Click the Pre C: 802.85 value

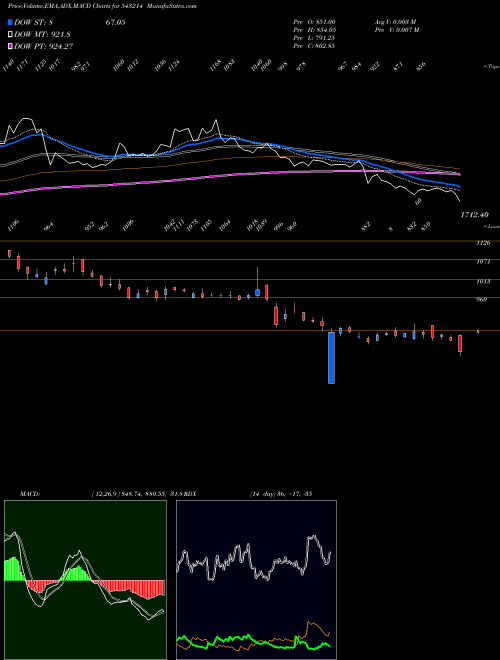click(x=314, y=46)
